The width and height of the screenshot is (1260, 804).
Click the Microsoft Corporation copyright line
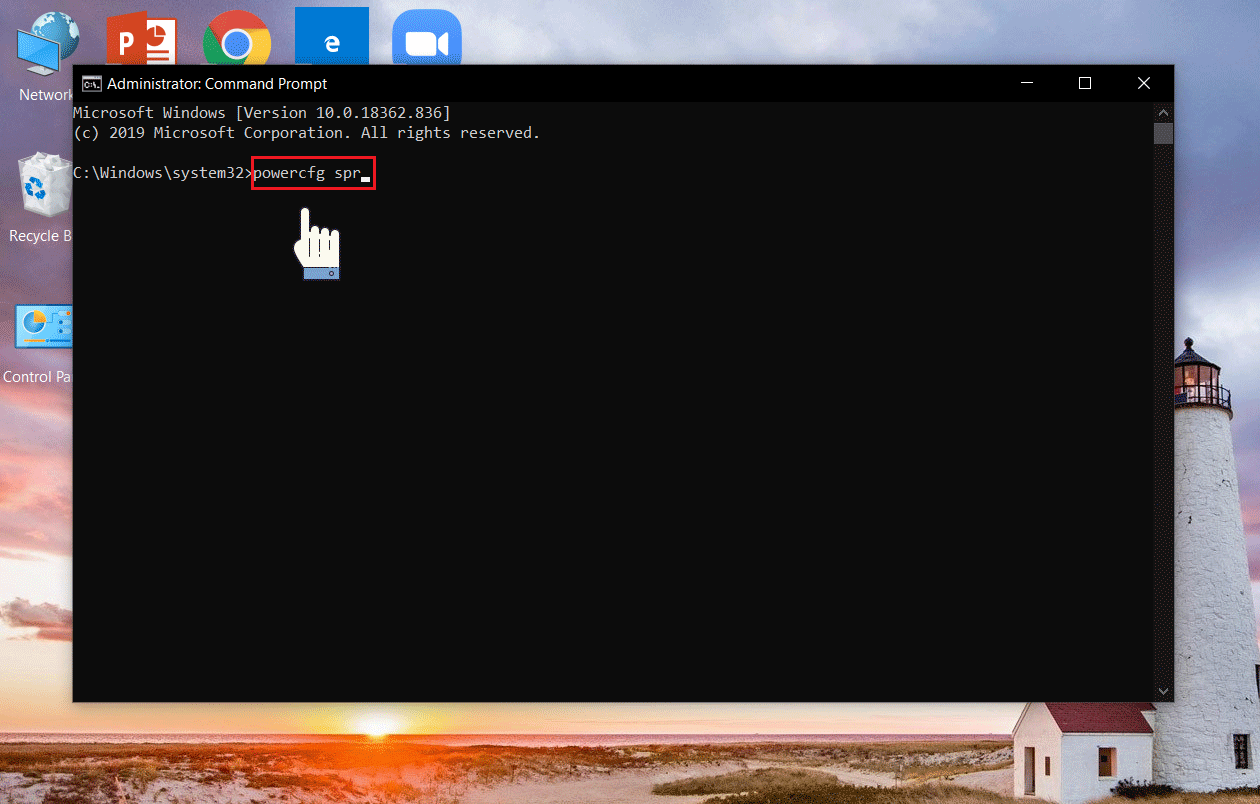[306, 133]
